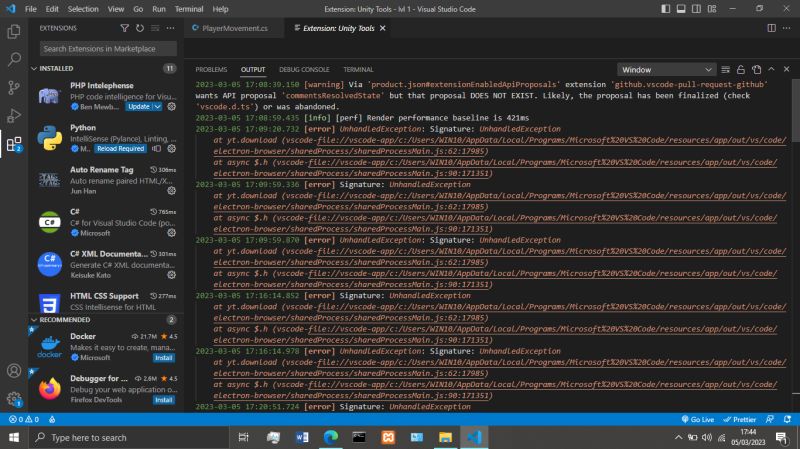Clear the output panel
The image size is (800, 449).
(726, 69)
